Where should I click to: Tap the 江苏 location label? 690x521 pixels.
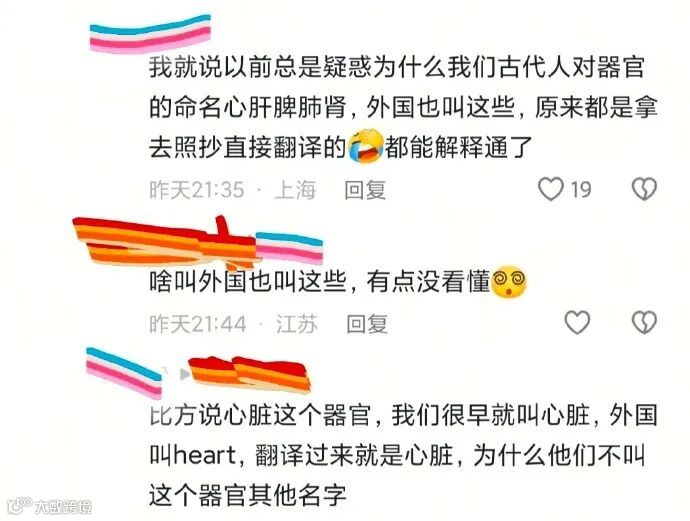[297, 324]
